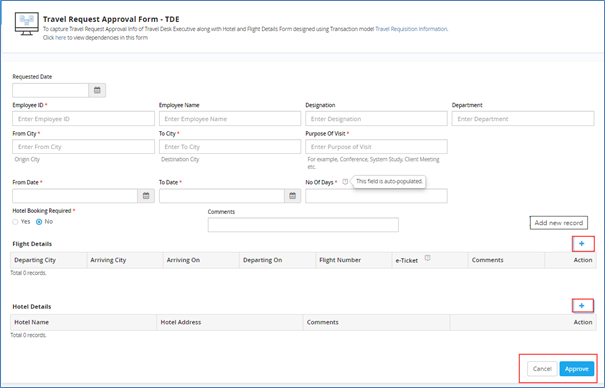Select No for Hotel Booking Required
Screen dimensions: 605x388
(x=39, y=222)
